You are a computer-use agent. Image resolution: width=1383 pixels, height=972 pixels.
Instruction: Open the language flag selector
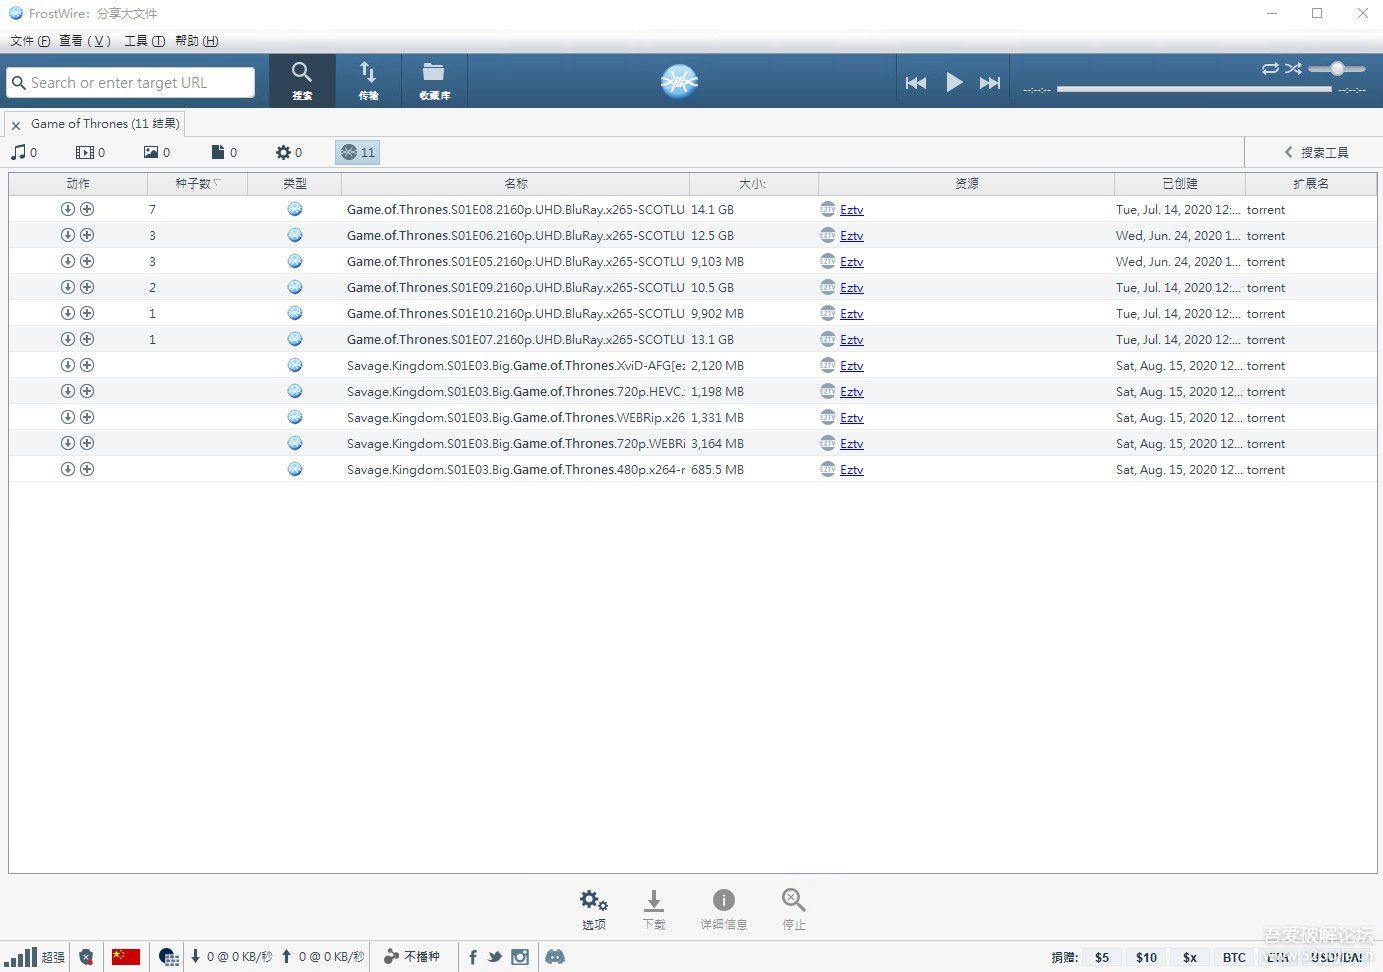click(x=126, y=956)
